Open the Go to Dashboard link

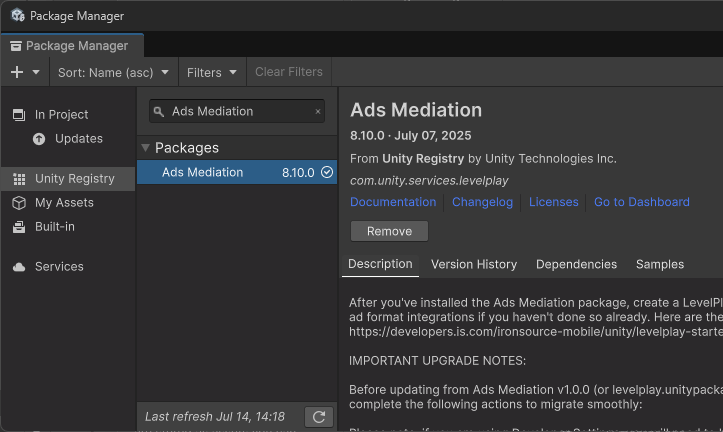pos(641,202)
